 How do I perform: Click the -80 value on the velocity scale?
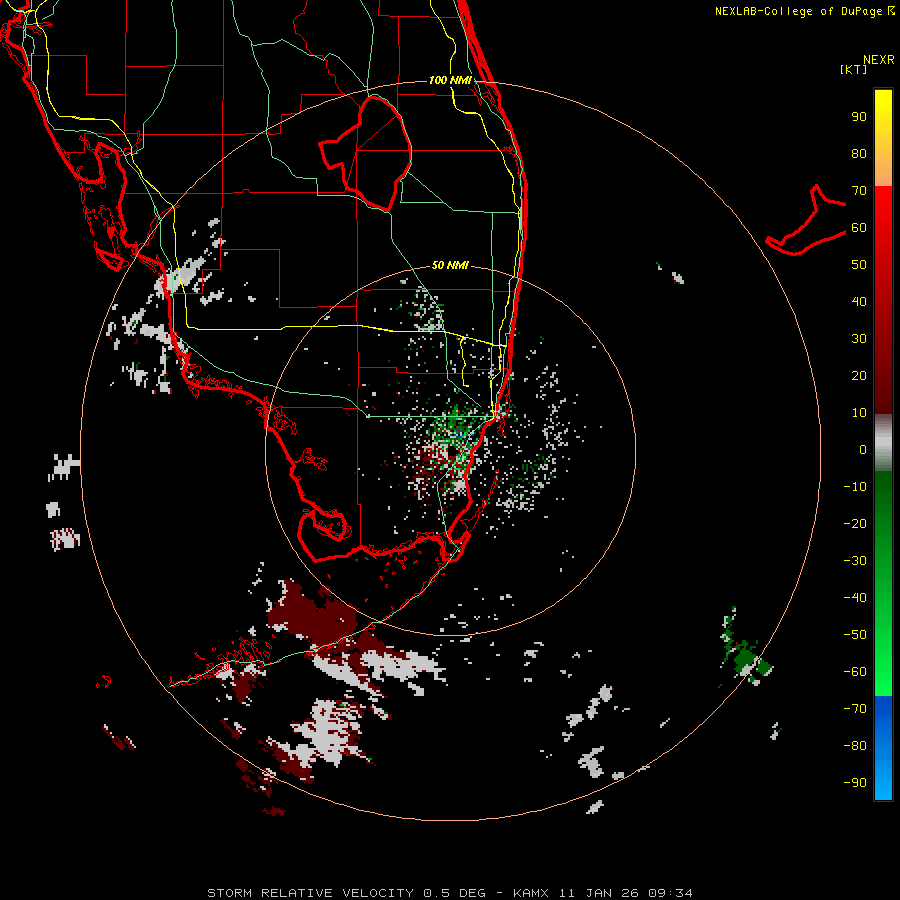point(855,746)
